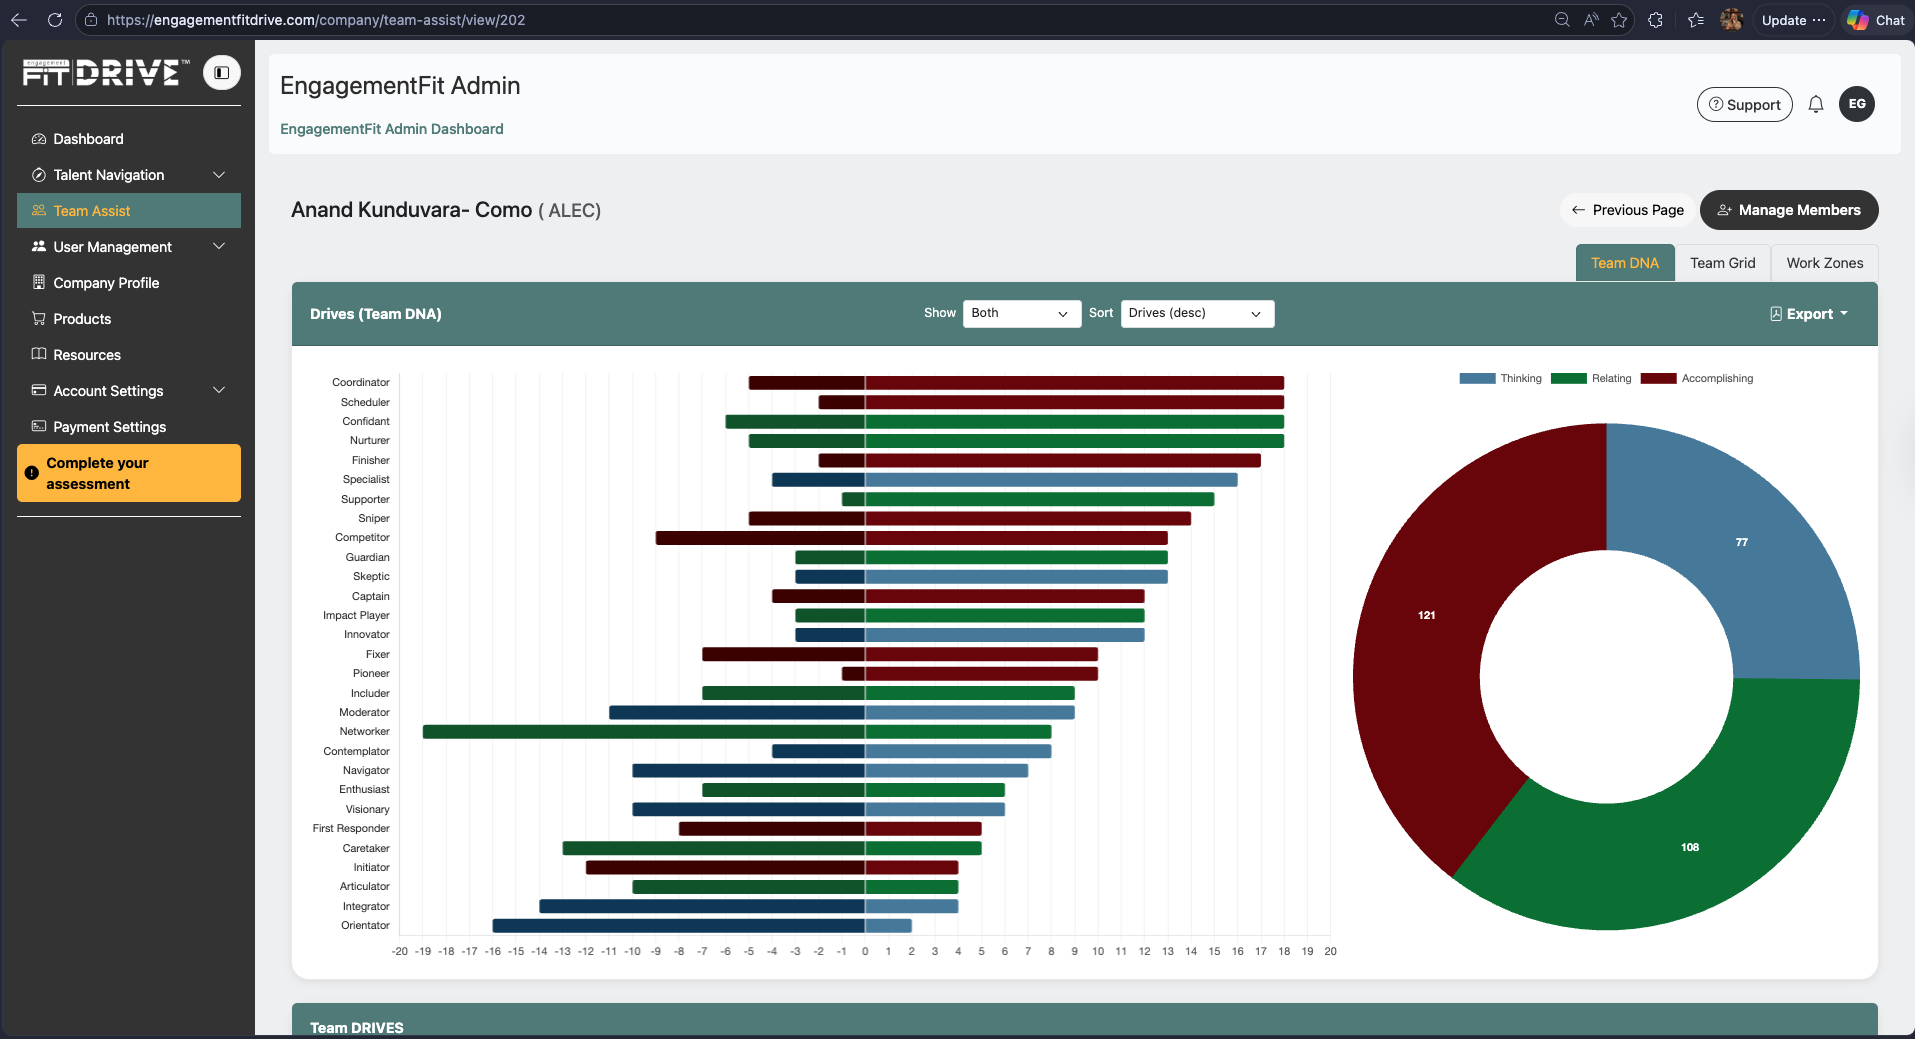1915x1039 pixels.
Task: Click the Payment Settings card icon
Action: click(39, 427)
